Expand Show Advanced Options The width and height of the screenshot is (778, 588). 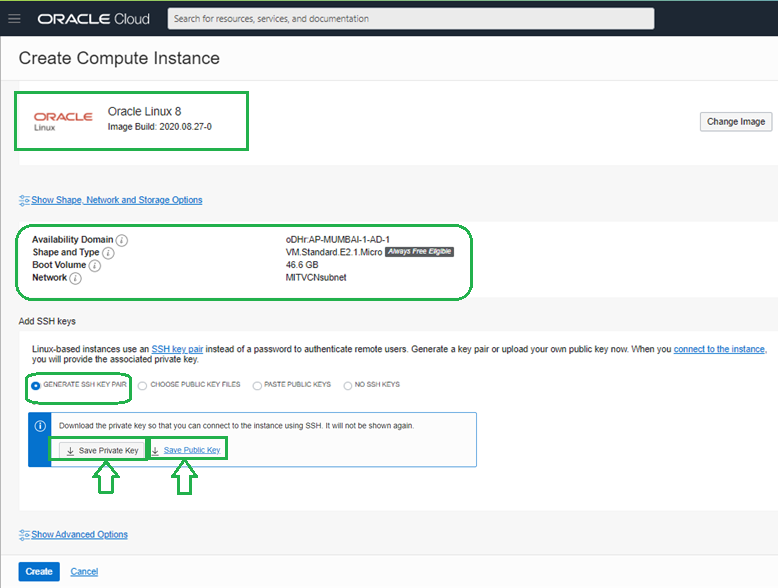tap(79, 534)
